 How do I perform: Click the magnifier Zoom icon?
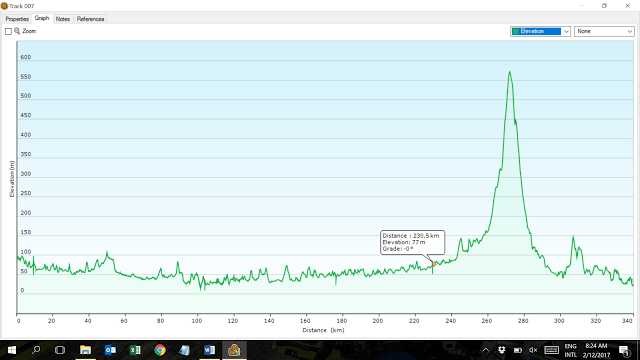tap(17, 31)
